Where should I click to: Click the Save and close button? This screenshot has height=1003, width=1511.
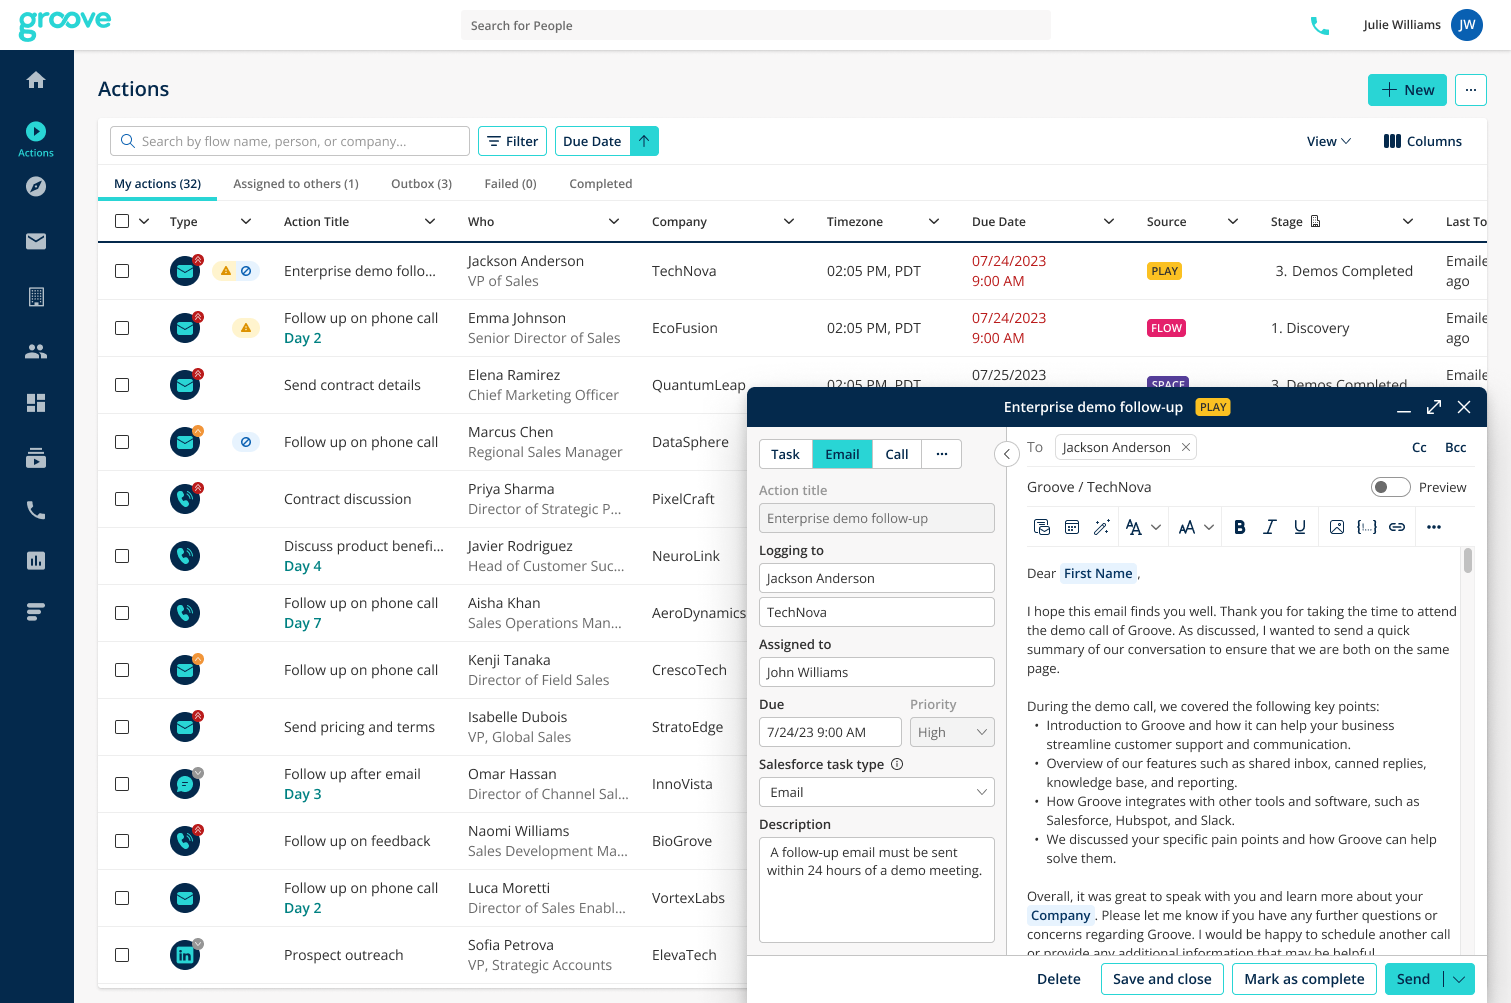[1162, 979]
